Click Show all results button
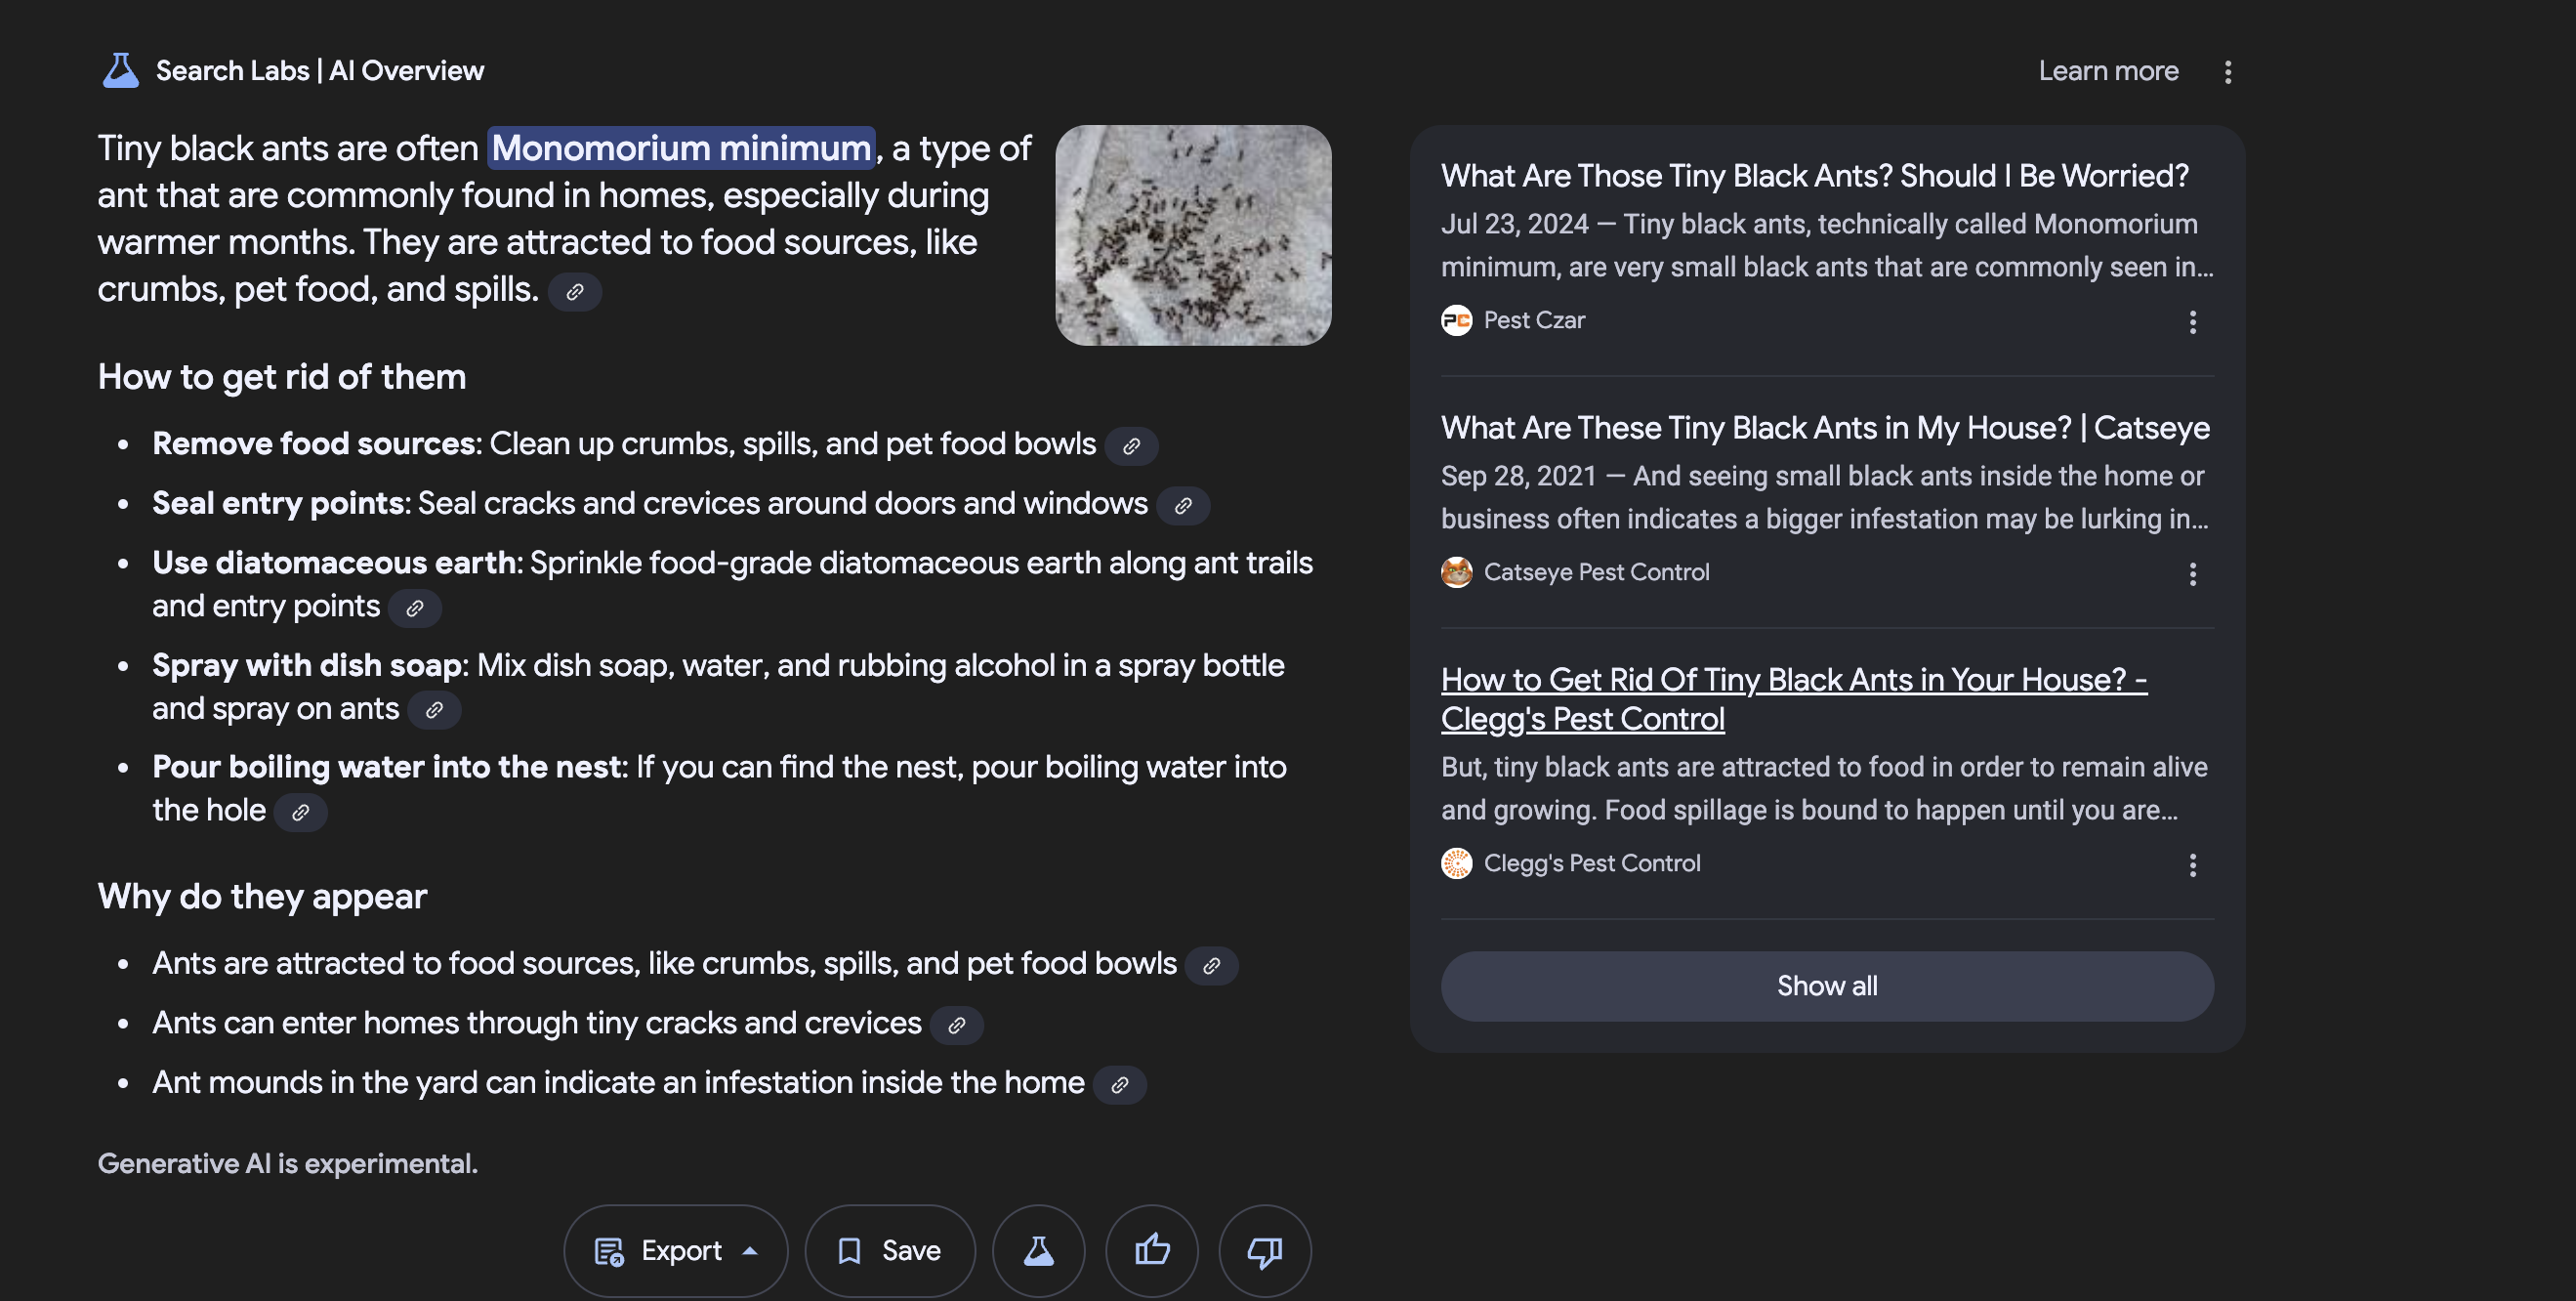The height and width of the screenshot is (1301, 2576). point(1825,984)
